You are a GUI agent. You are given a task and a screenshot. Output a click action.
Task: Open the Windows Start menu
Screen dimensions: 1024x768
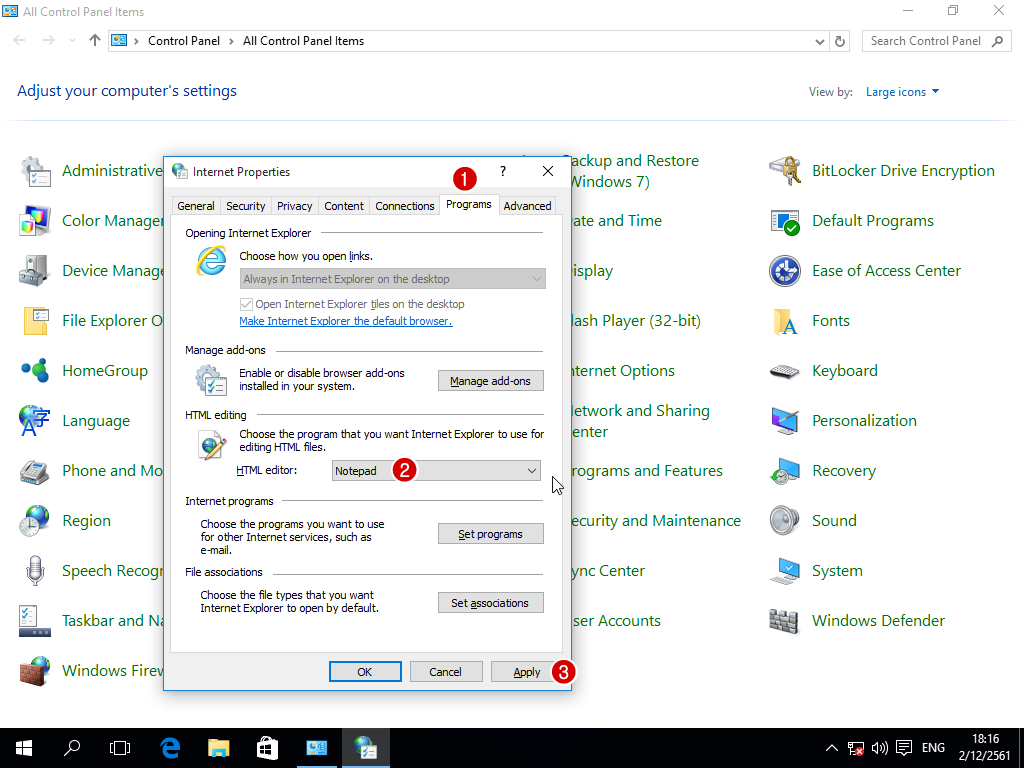click(24, 748)
